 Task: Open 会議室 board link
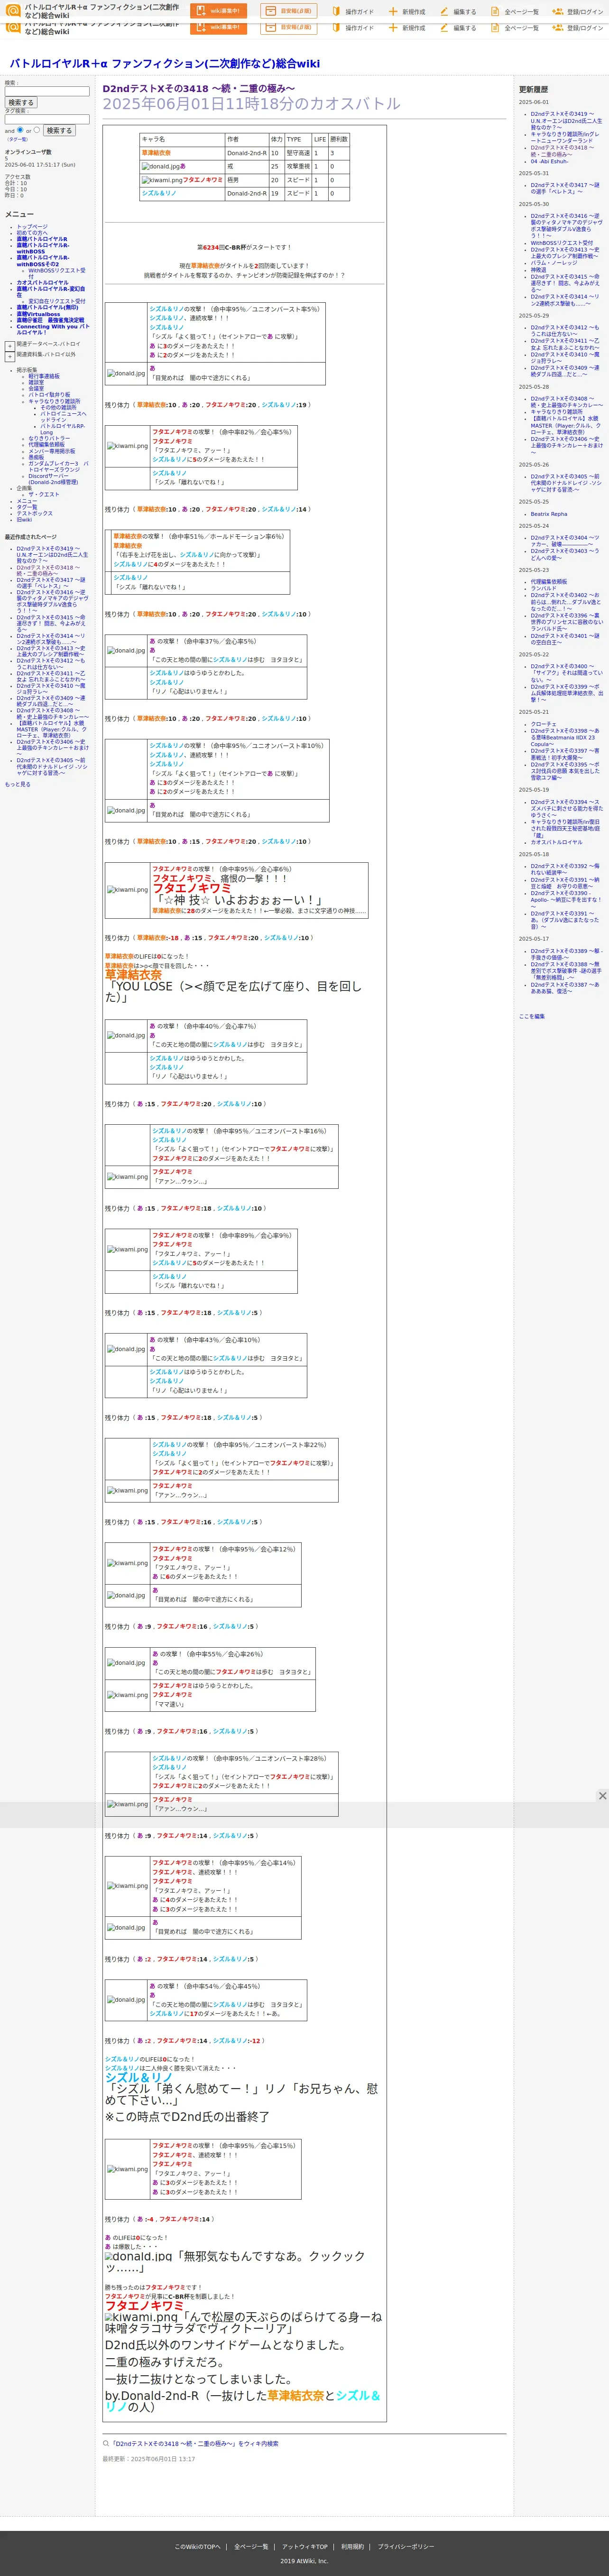tap(36, 388)
